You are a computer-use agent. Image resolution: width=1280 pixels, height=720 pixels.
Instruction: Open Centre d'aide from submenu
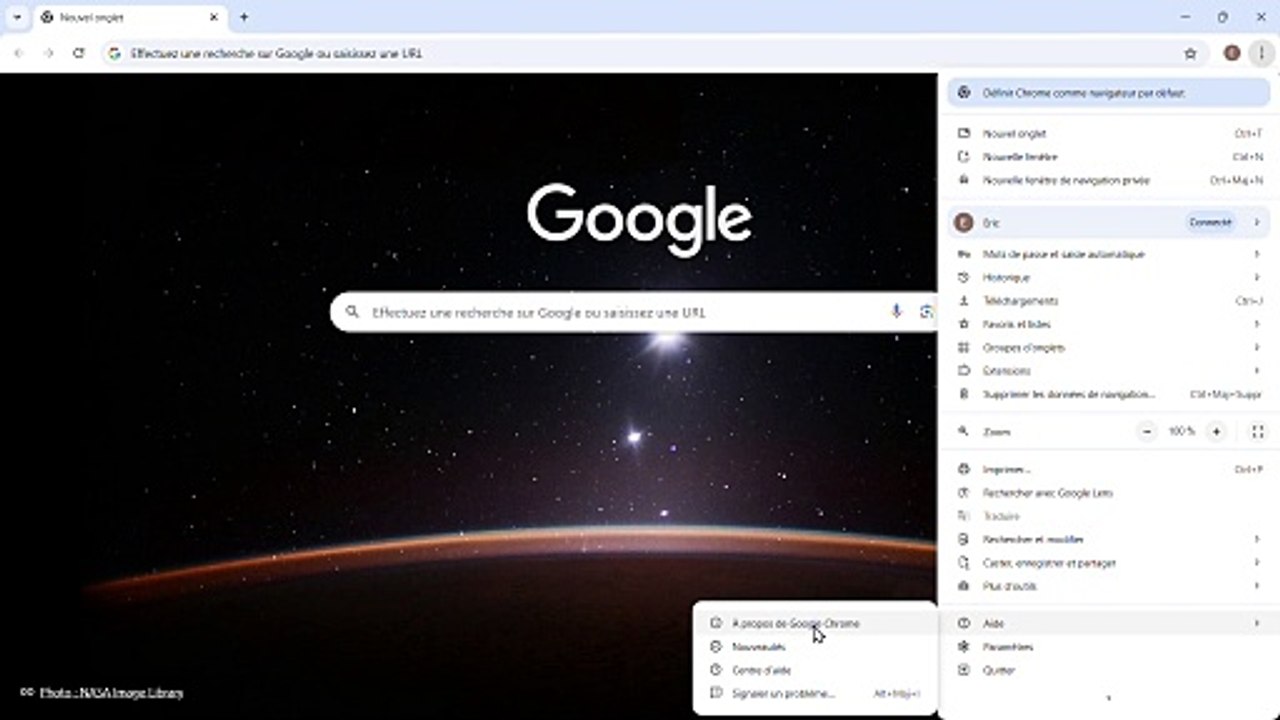point(815,670)
